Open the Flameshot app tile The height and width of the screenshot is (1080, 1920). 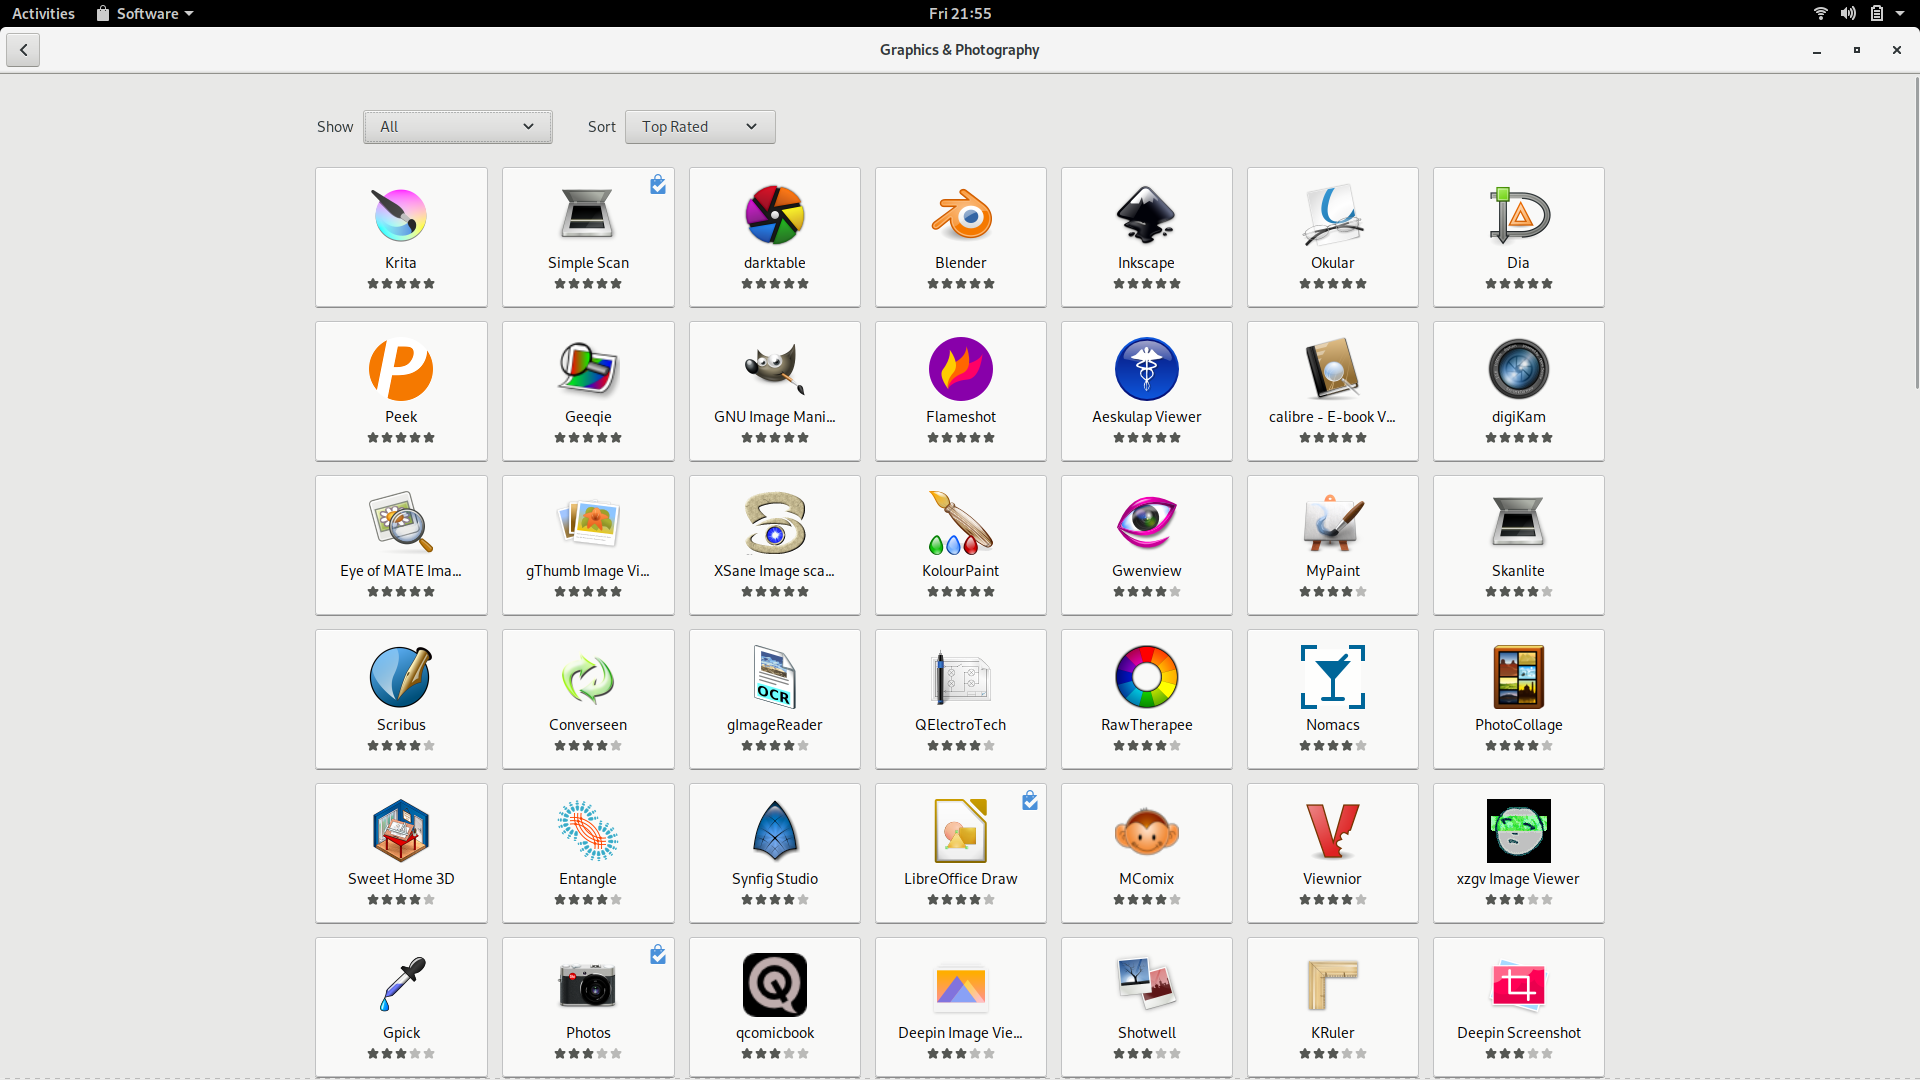[960, 391]
